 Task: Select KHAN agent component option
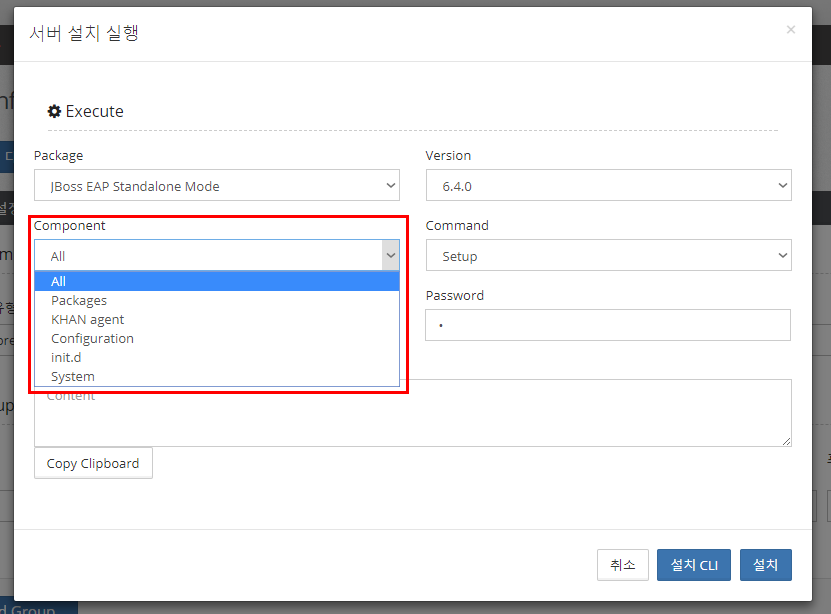click(x=88, y=320)
